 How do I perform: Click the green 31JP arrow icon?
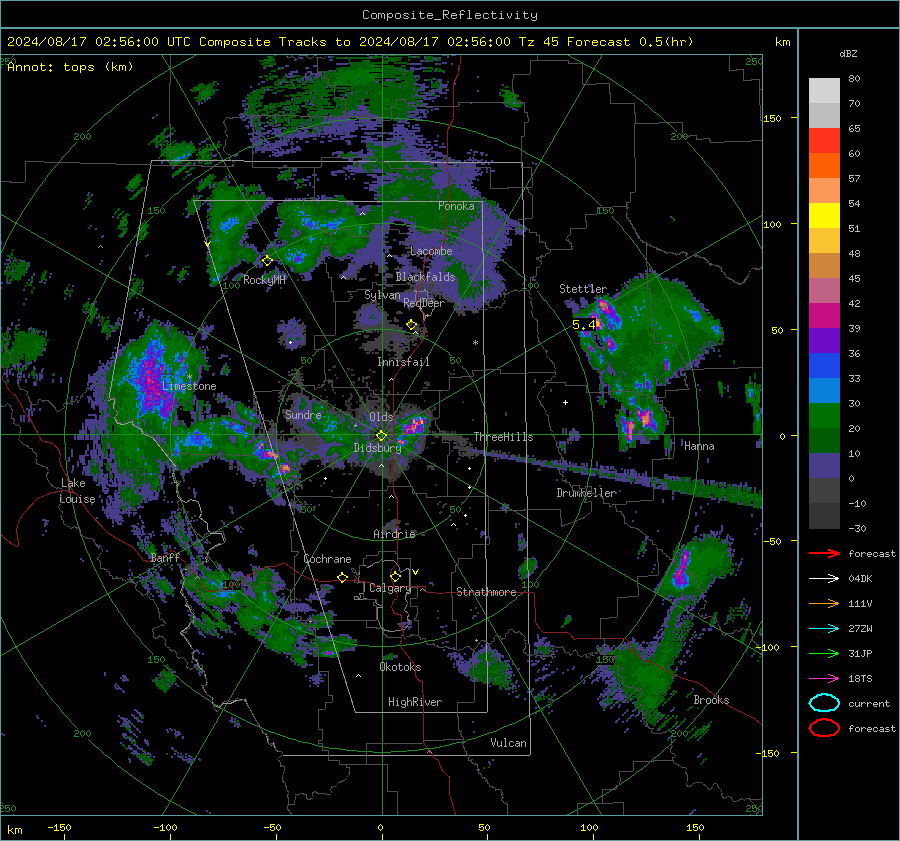[824, 653]
